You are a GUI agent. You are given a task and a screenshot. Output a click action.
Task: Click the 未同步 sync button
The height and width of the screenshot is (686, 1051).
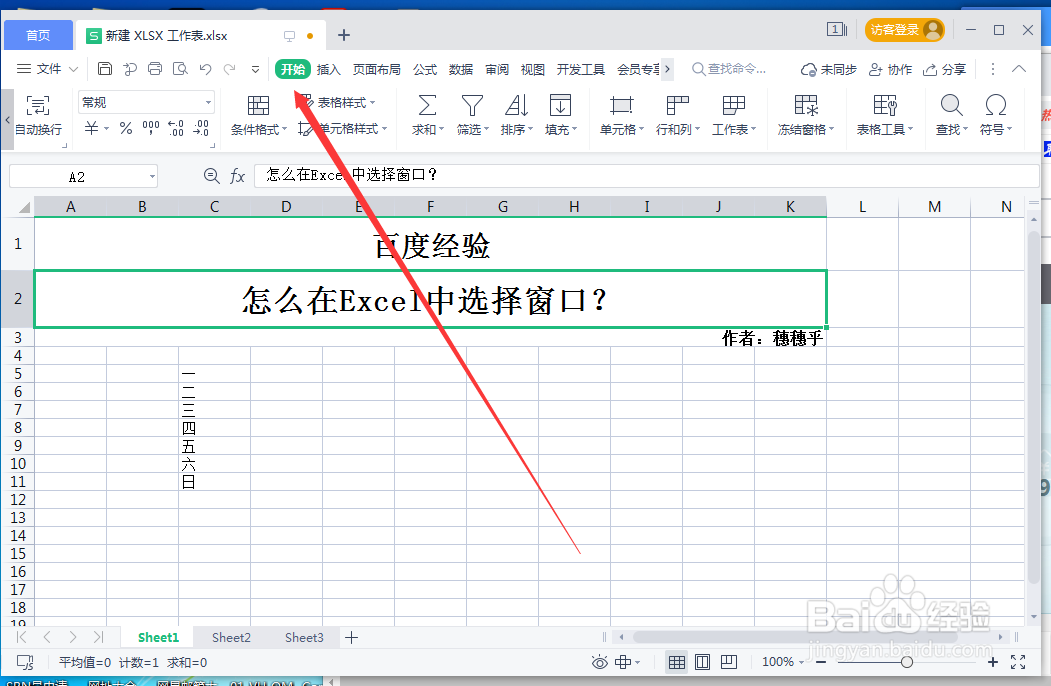pyautogui.click(x=828, y=69)
